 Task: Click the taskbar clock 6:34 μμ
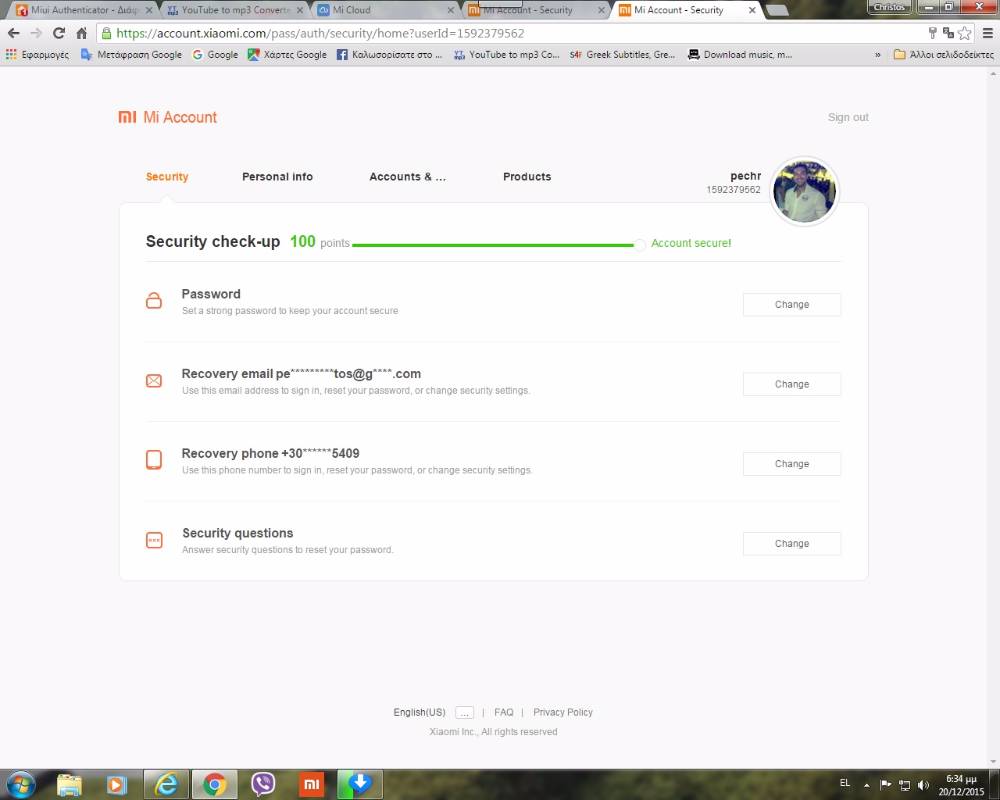[962, 780]
